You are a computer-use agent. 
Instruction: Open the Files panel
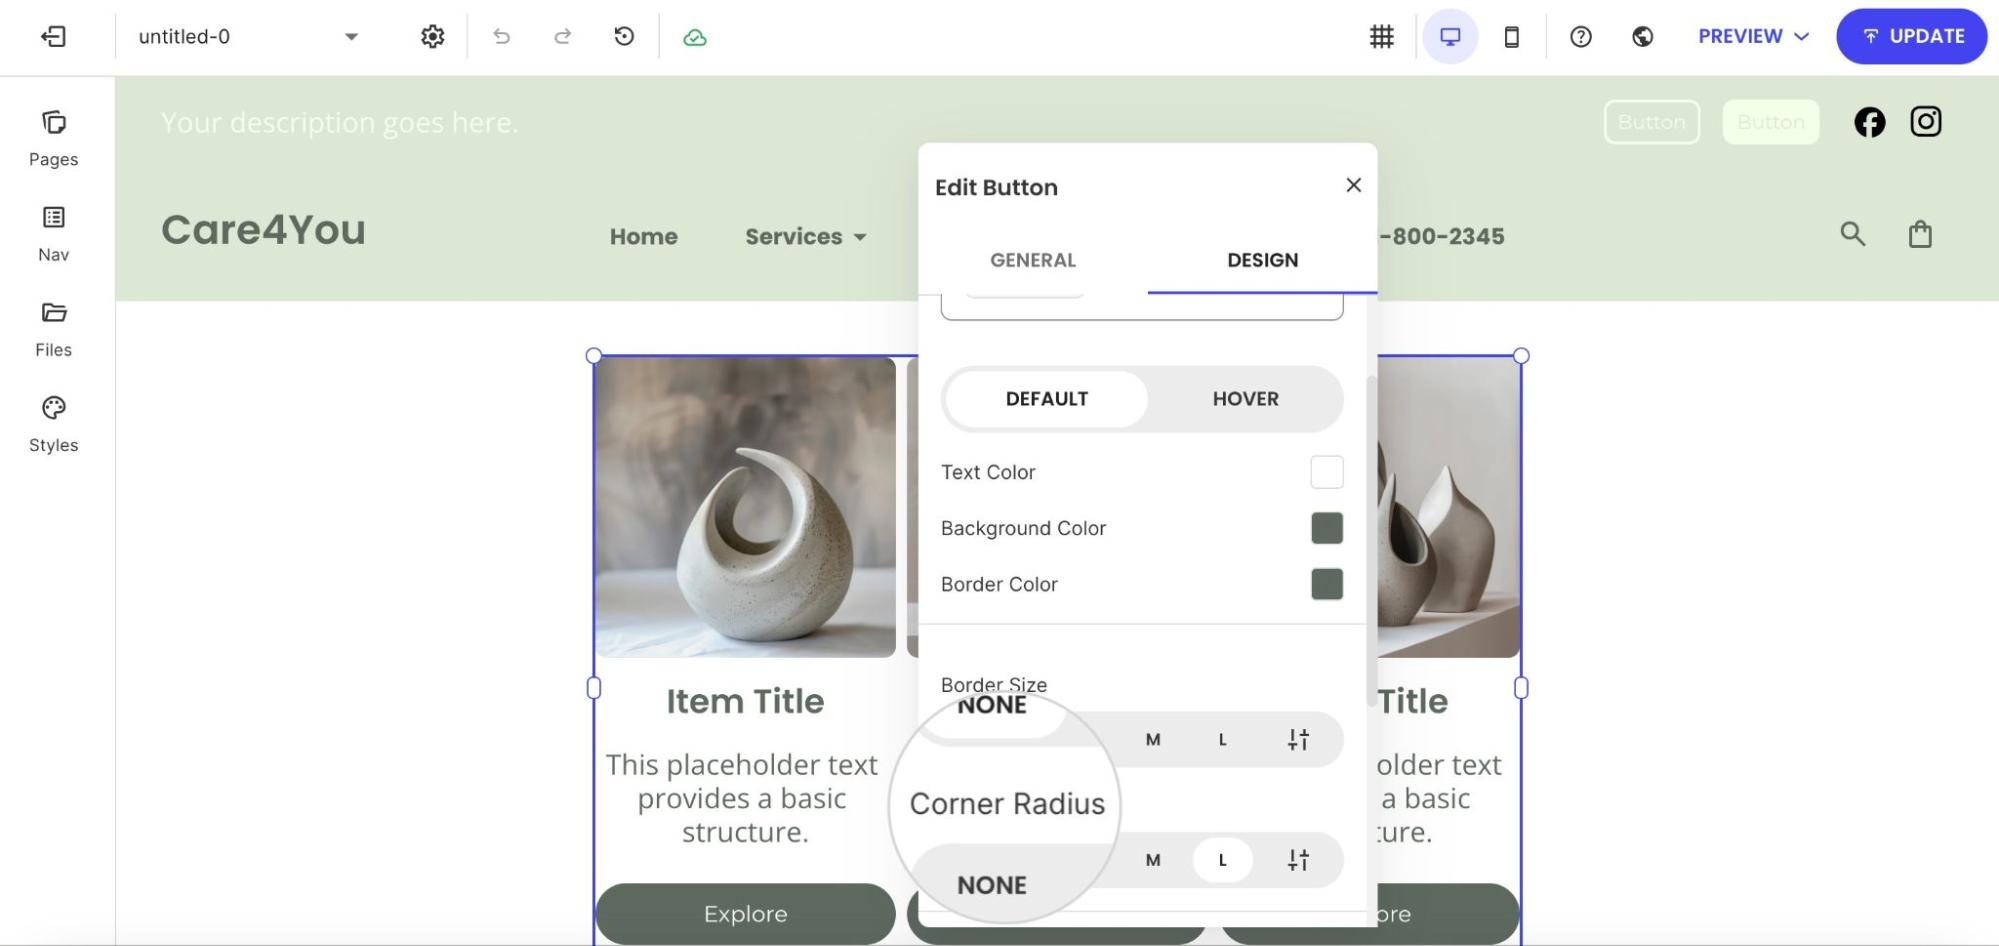click(x=54, y=329)
